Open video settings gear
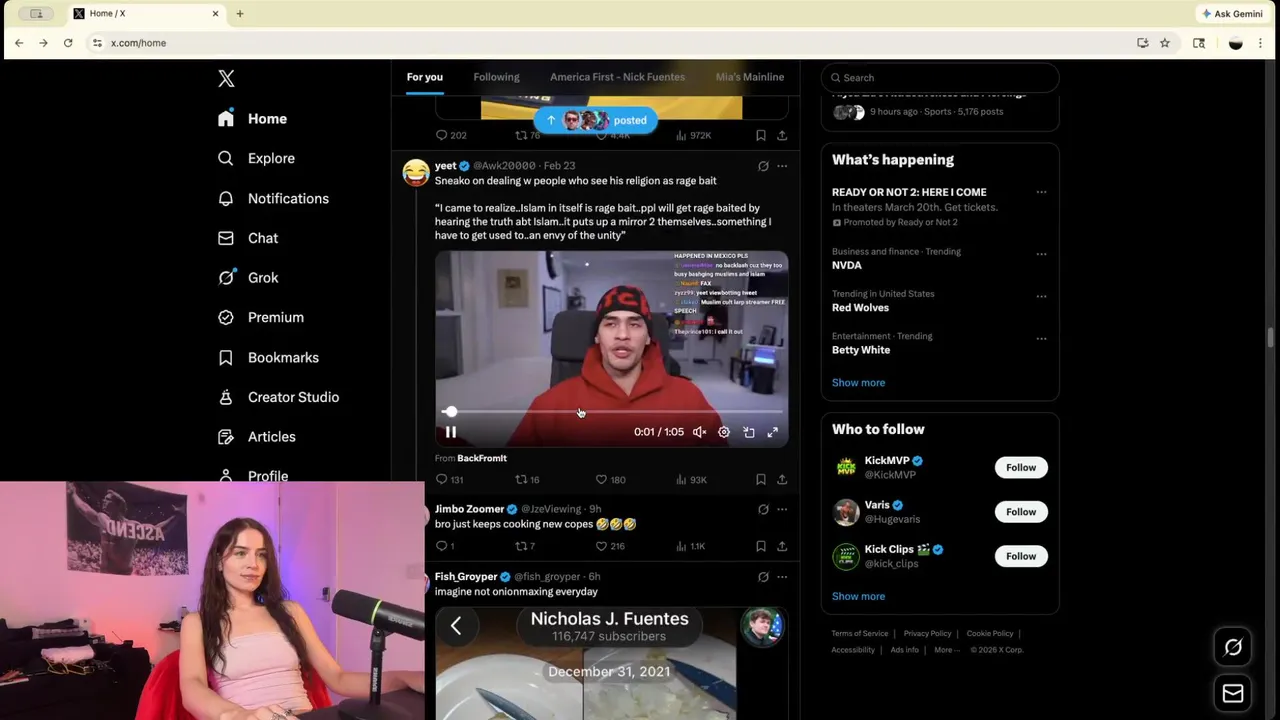 pos(724,432)
